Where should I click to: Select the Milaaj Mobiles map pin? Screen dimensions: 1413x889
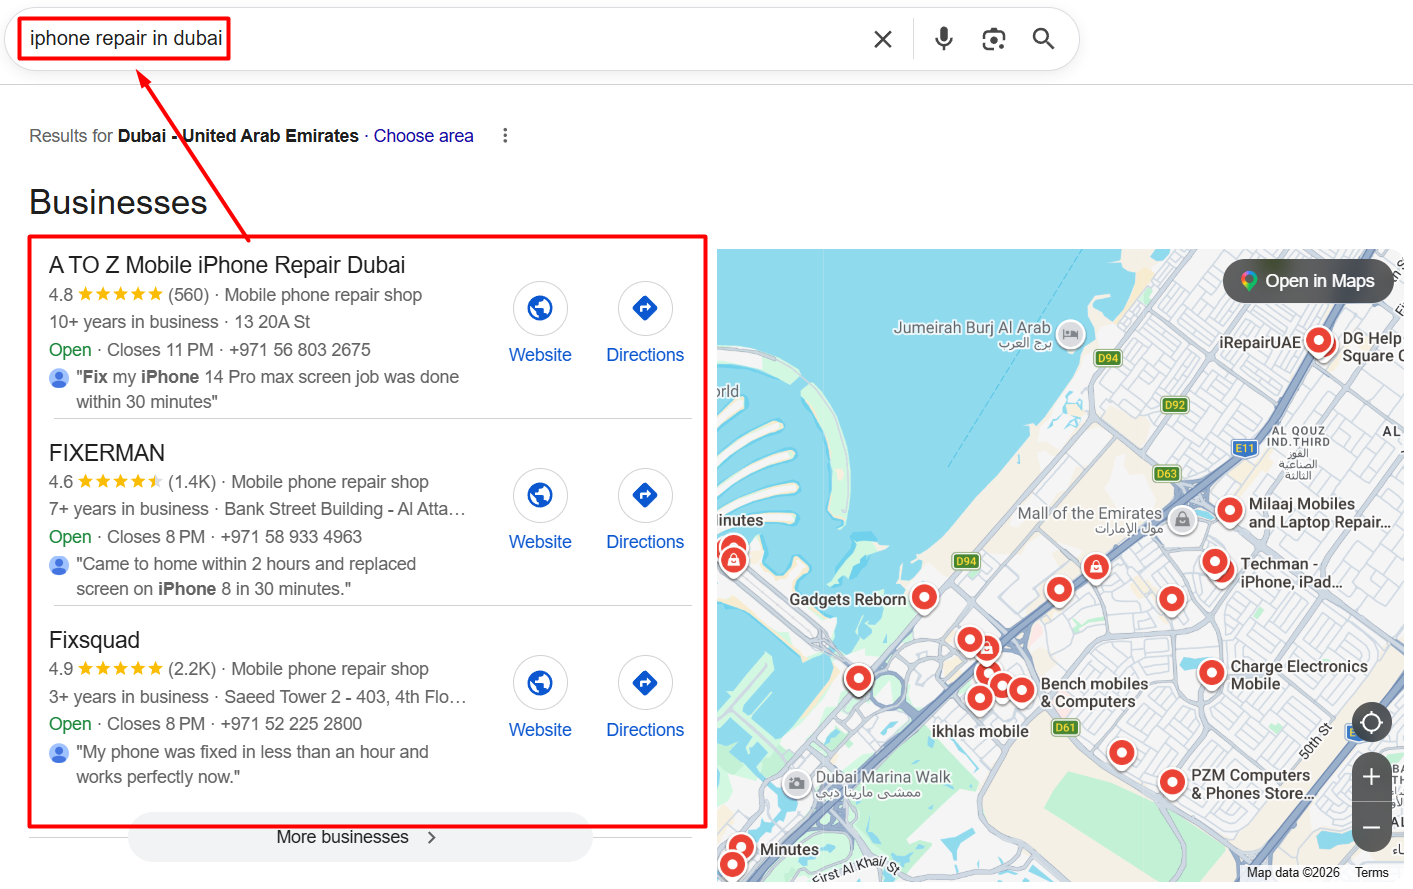(1229, 511)
